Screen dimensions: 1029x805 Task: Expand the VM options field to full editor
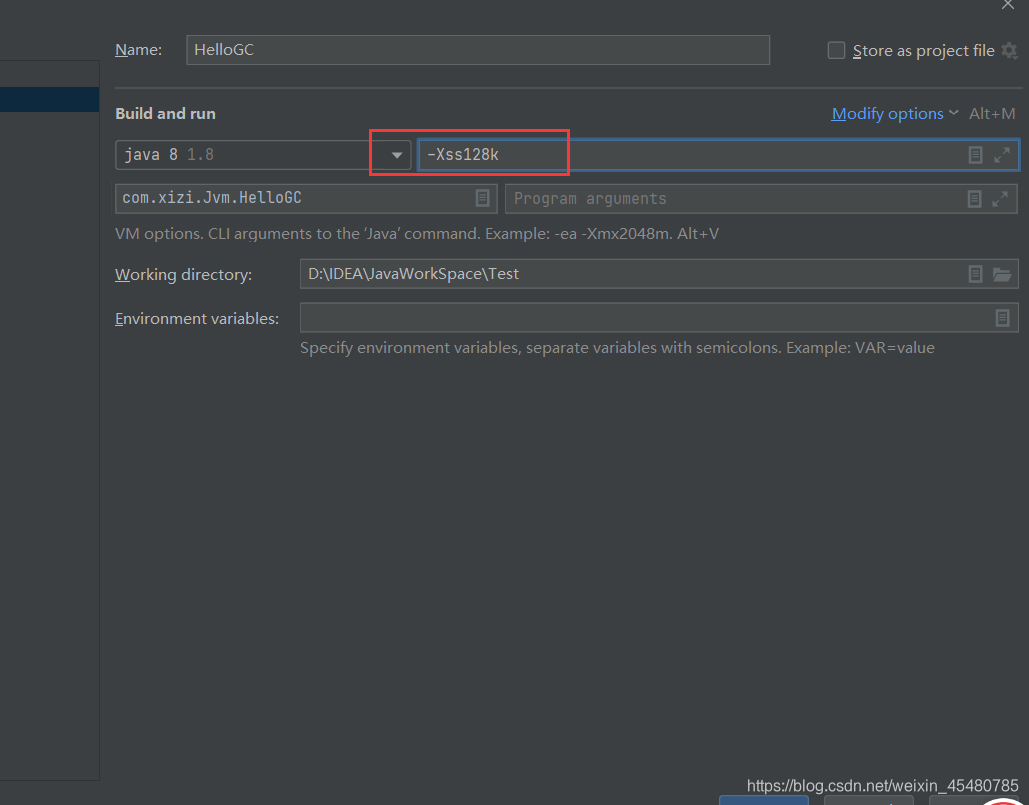tap(1001, 155)
